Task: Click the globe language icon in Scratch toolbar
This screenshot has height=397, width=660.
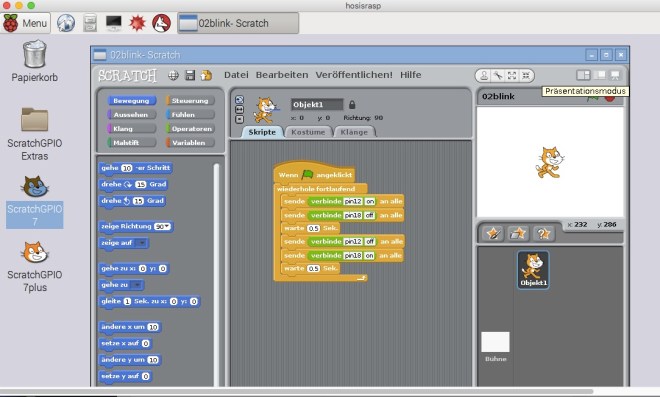Action: 173,75
